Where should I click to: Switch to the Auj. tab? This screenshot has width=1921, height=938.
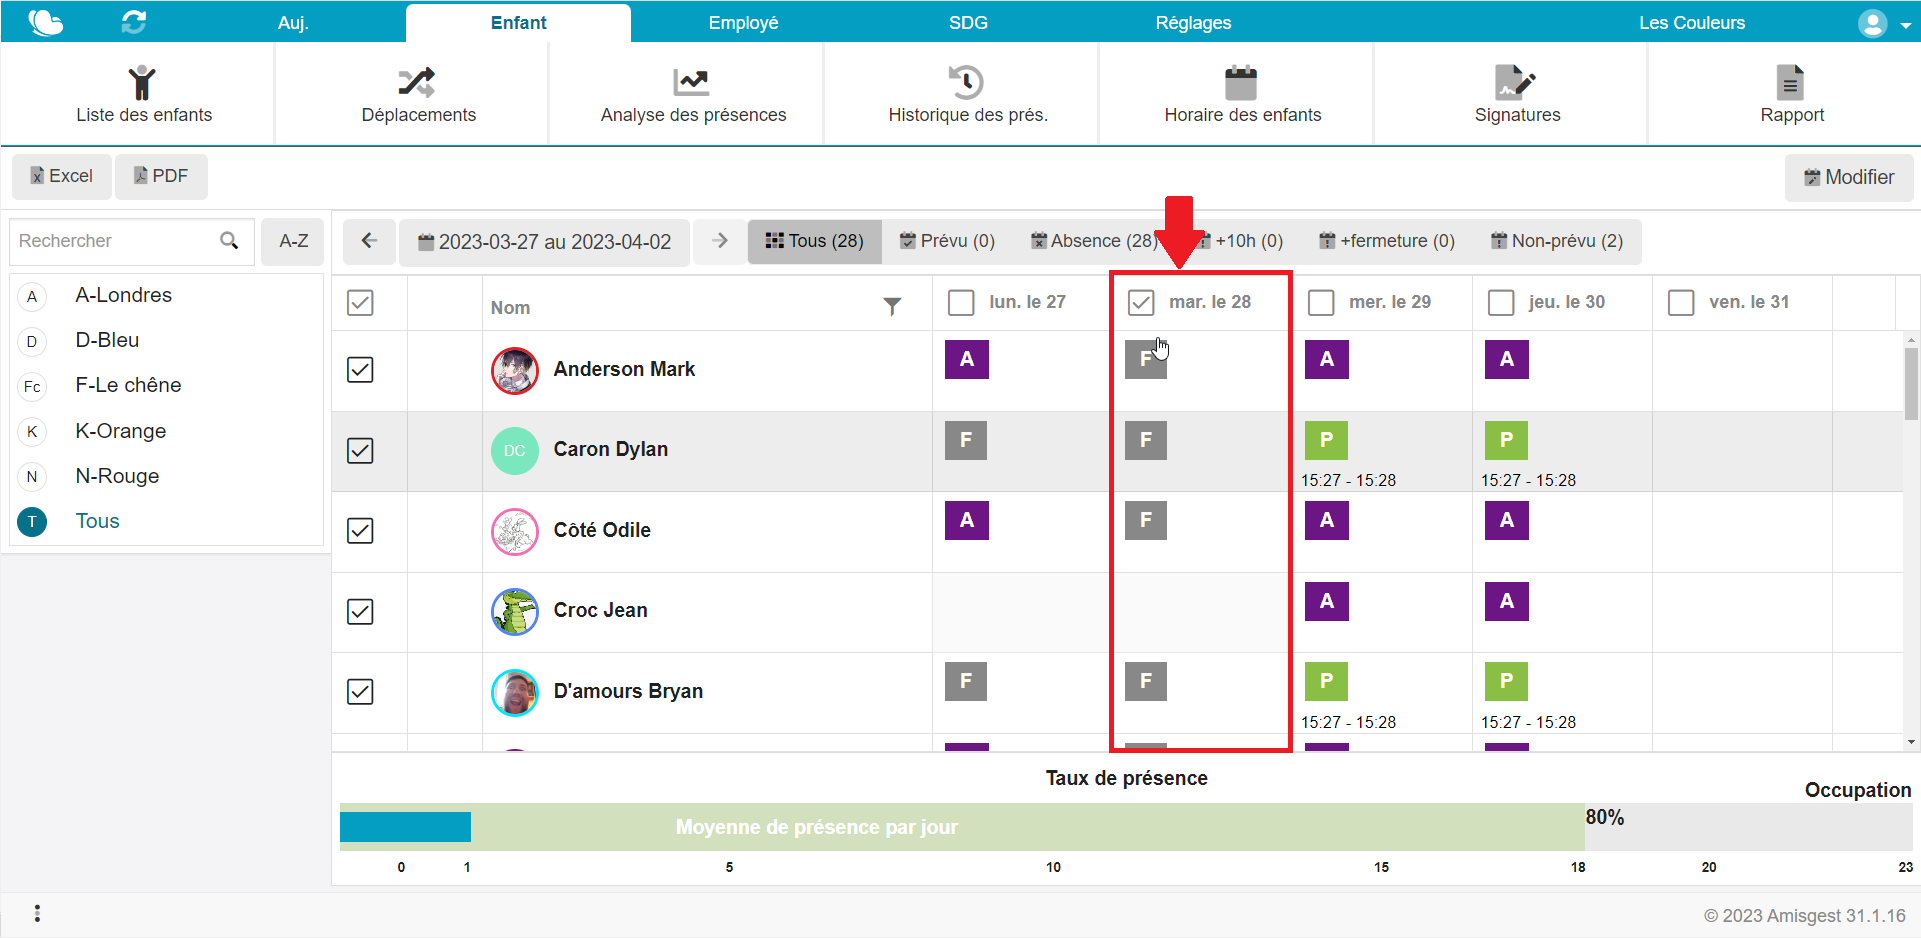293,23
